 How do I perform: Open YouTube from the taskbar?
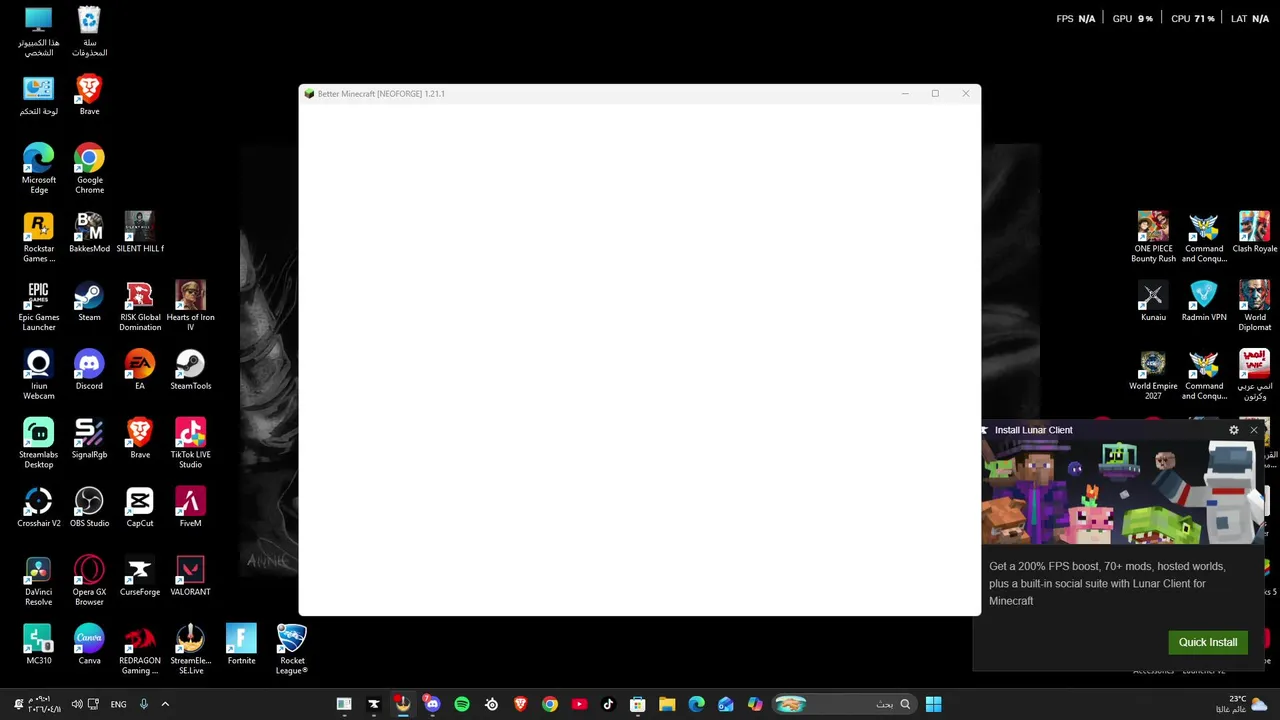coord(579,704)
